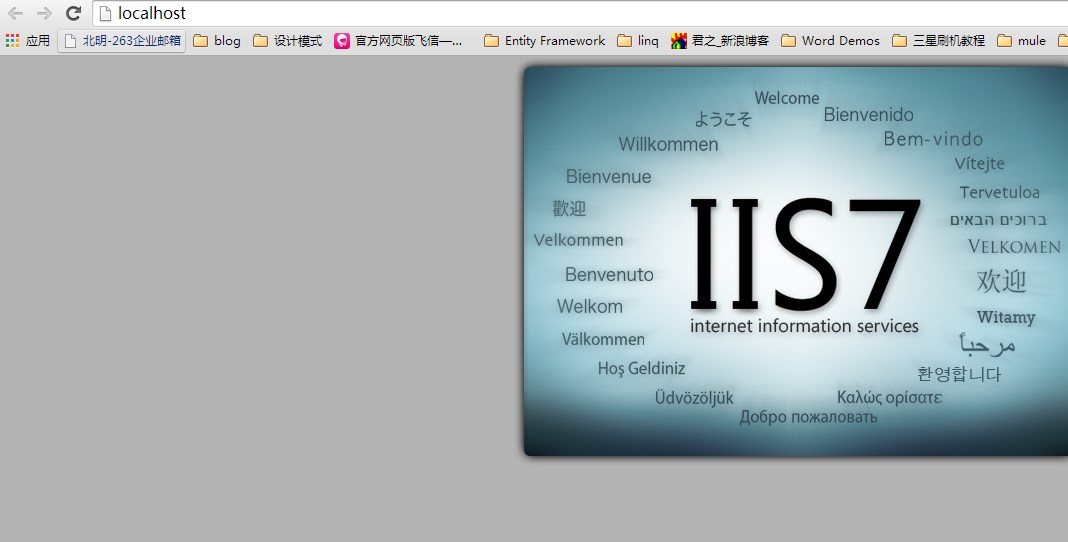The width and height of the screenshot is (1068, 542).
Task: Click the "Vítejte" greeting text
Action: click(979, 163)
